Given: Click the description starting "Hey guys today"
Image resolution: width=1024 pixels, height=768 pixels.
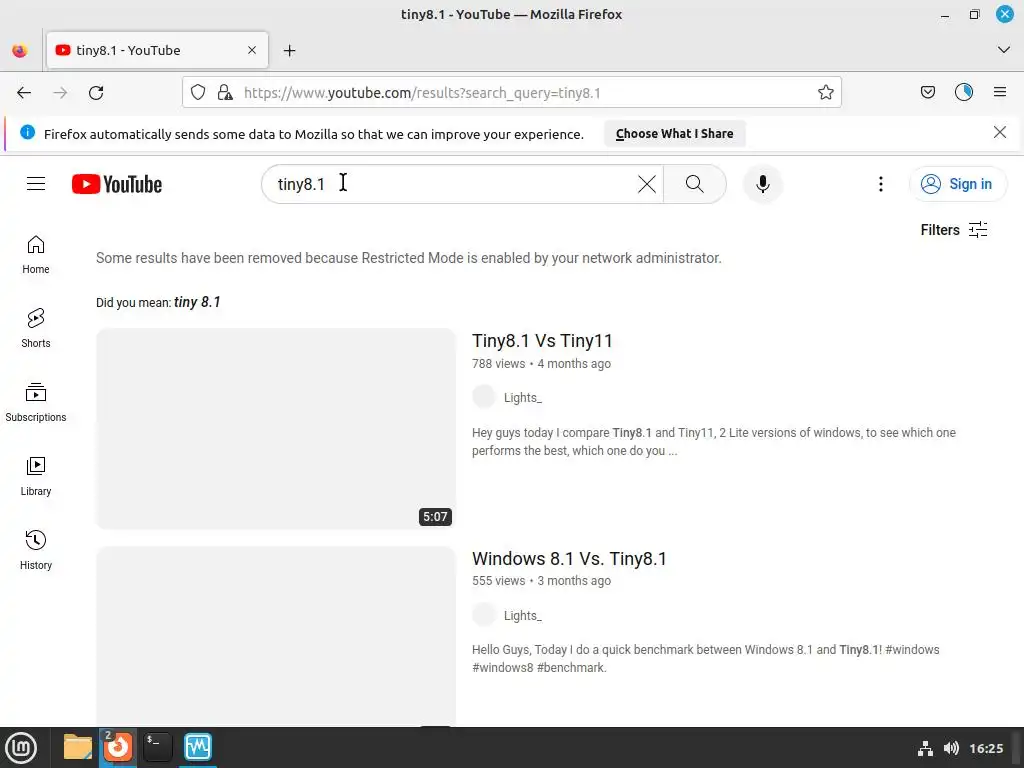Looking at the screenshot, I should pos(713,441).
